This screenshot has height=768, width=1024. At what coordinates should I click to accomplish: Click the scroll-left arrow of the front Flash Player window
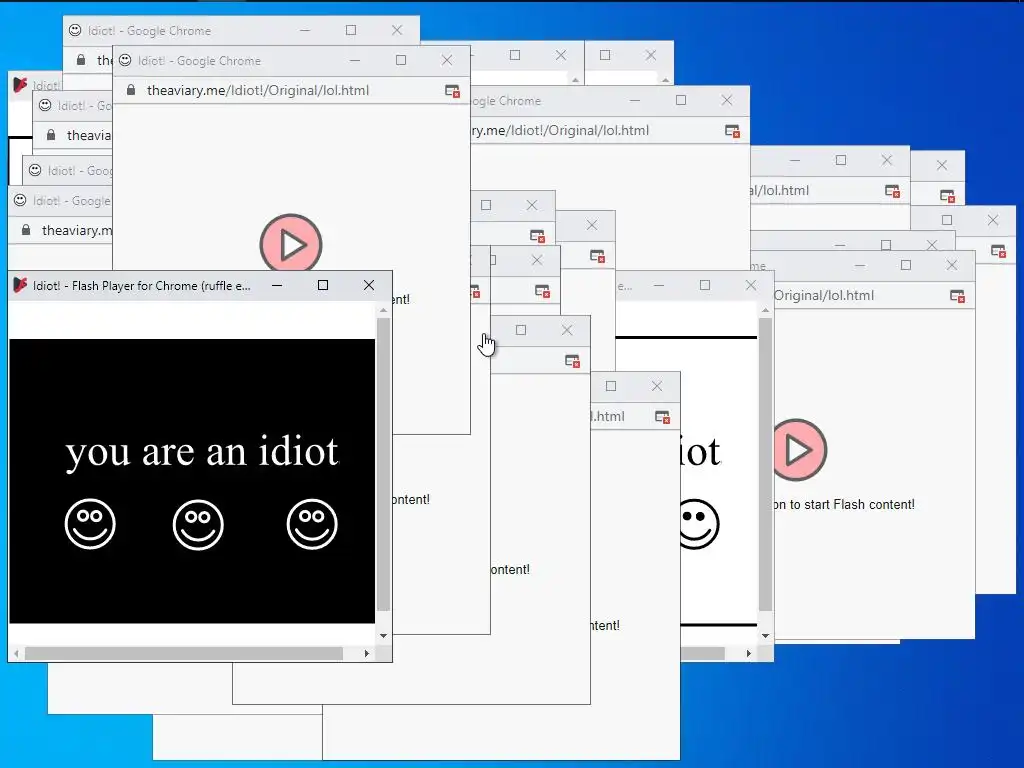click(x=16, y=653)
